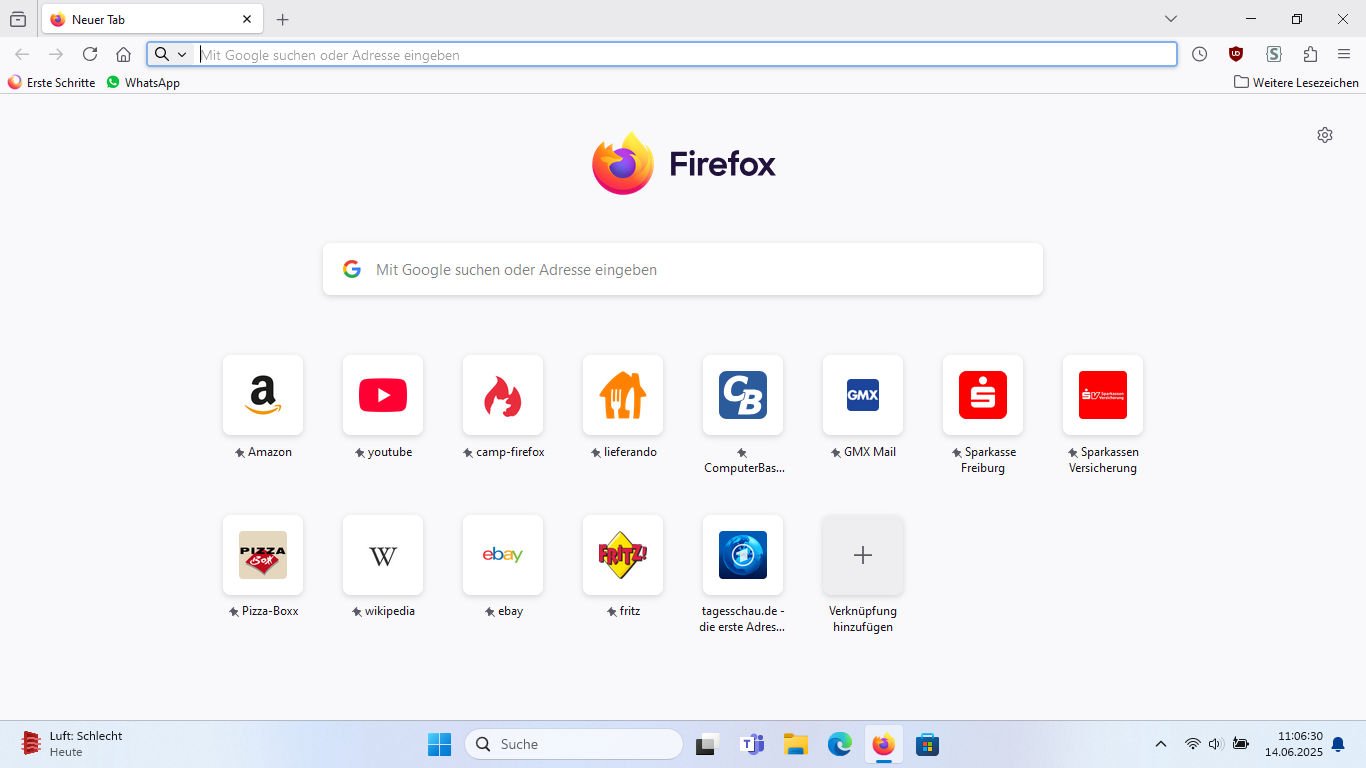Image resolution: width=1366 pixels, height=768 pixels.
Task: Show hidden system tray icons
Action: 1161,744
